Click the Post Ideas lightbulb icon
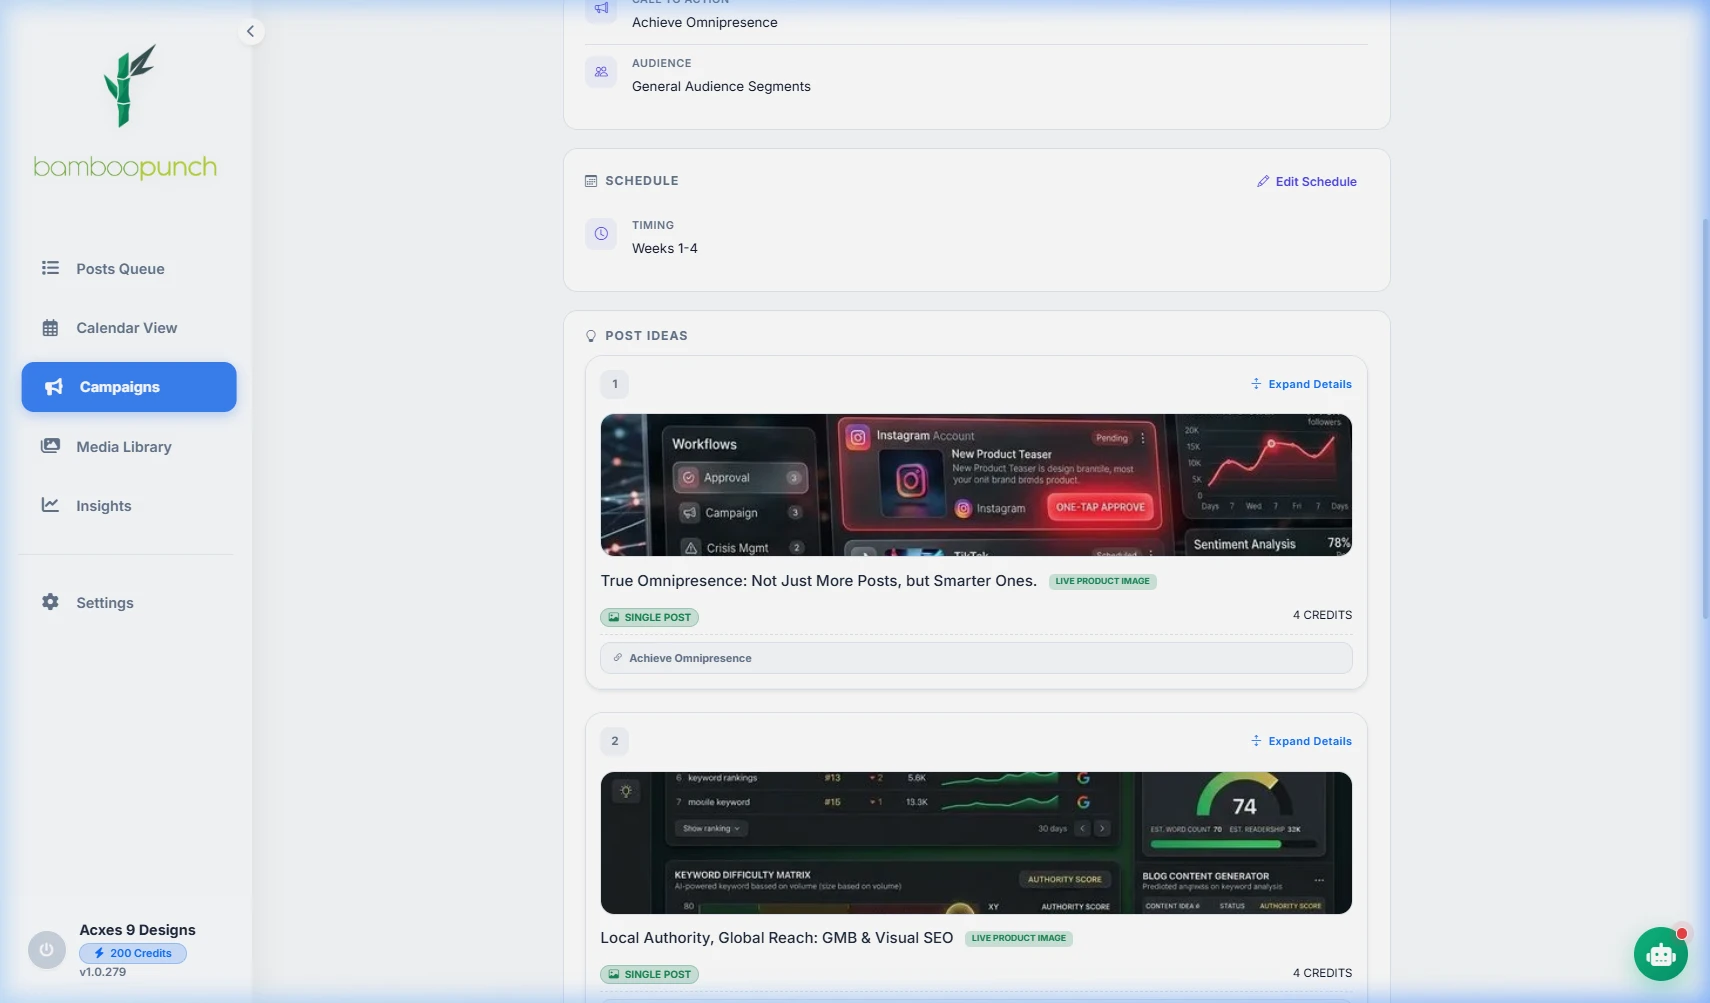The width and height of the screenshot is (1710, 1003). 591,336
